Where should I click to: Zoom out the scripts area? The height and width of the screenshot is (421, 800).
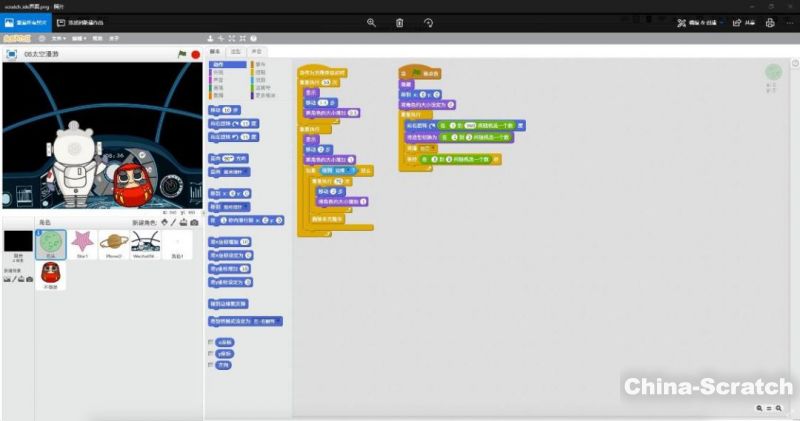[x=759, y=408]
